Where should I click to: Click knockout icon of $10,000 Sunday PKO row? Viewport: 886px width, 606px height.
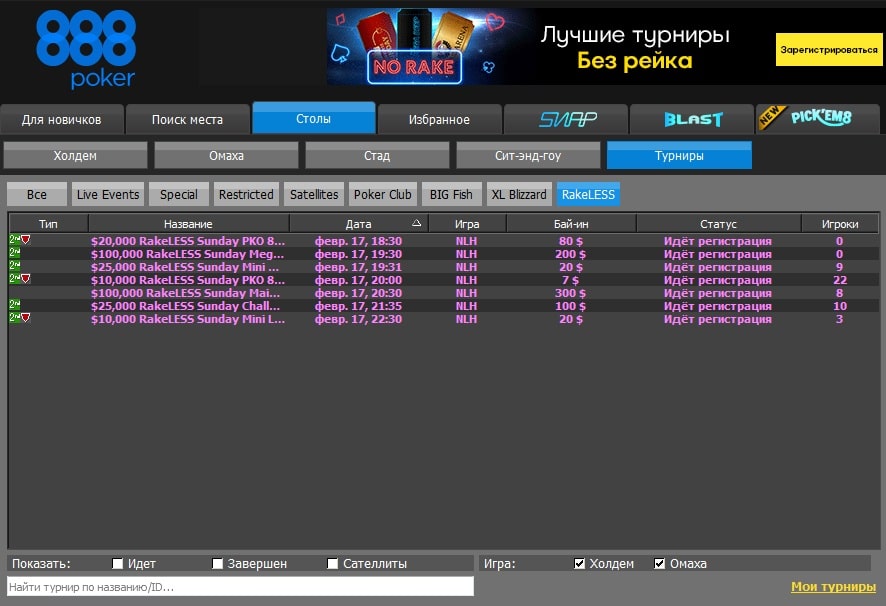click(x=25, y=279)
